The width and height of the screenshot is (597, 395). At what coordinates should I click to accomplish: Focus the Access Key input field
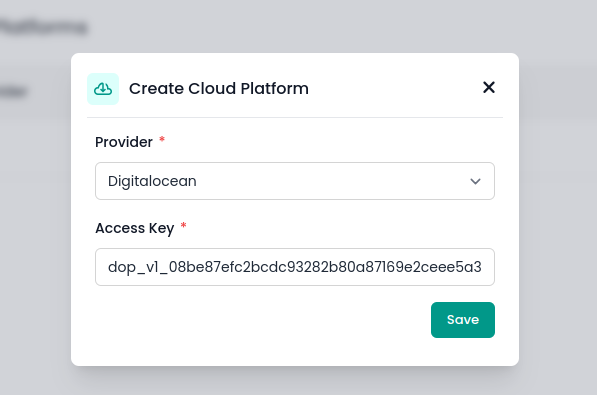295,267
